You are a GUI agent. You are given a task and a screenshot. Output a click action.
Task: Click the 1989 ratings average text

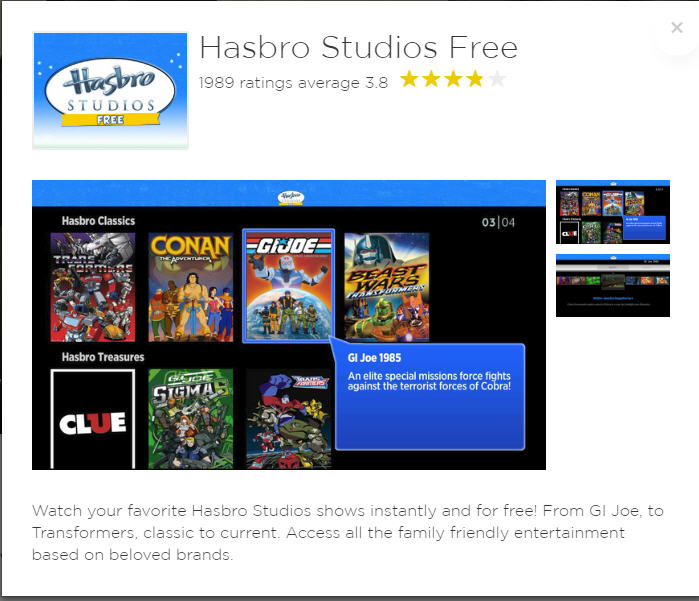tap(293, 83)
